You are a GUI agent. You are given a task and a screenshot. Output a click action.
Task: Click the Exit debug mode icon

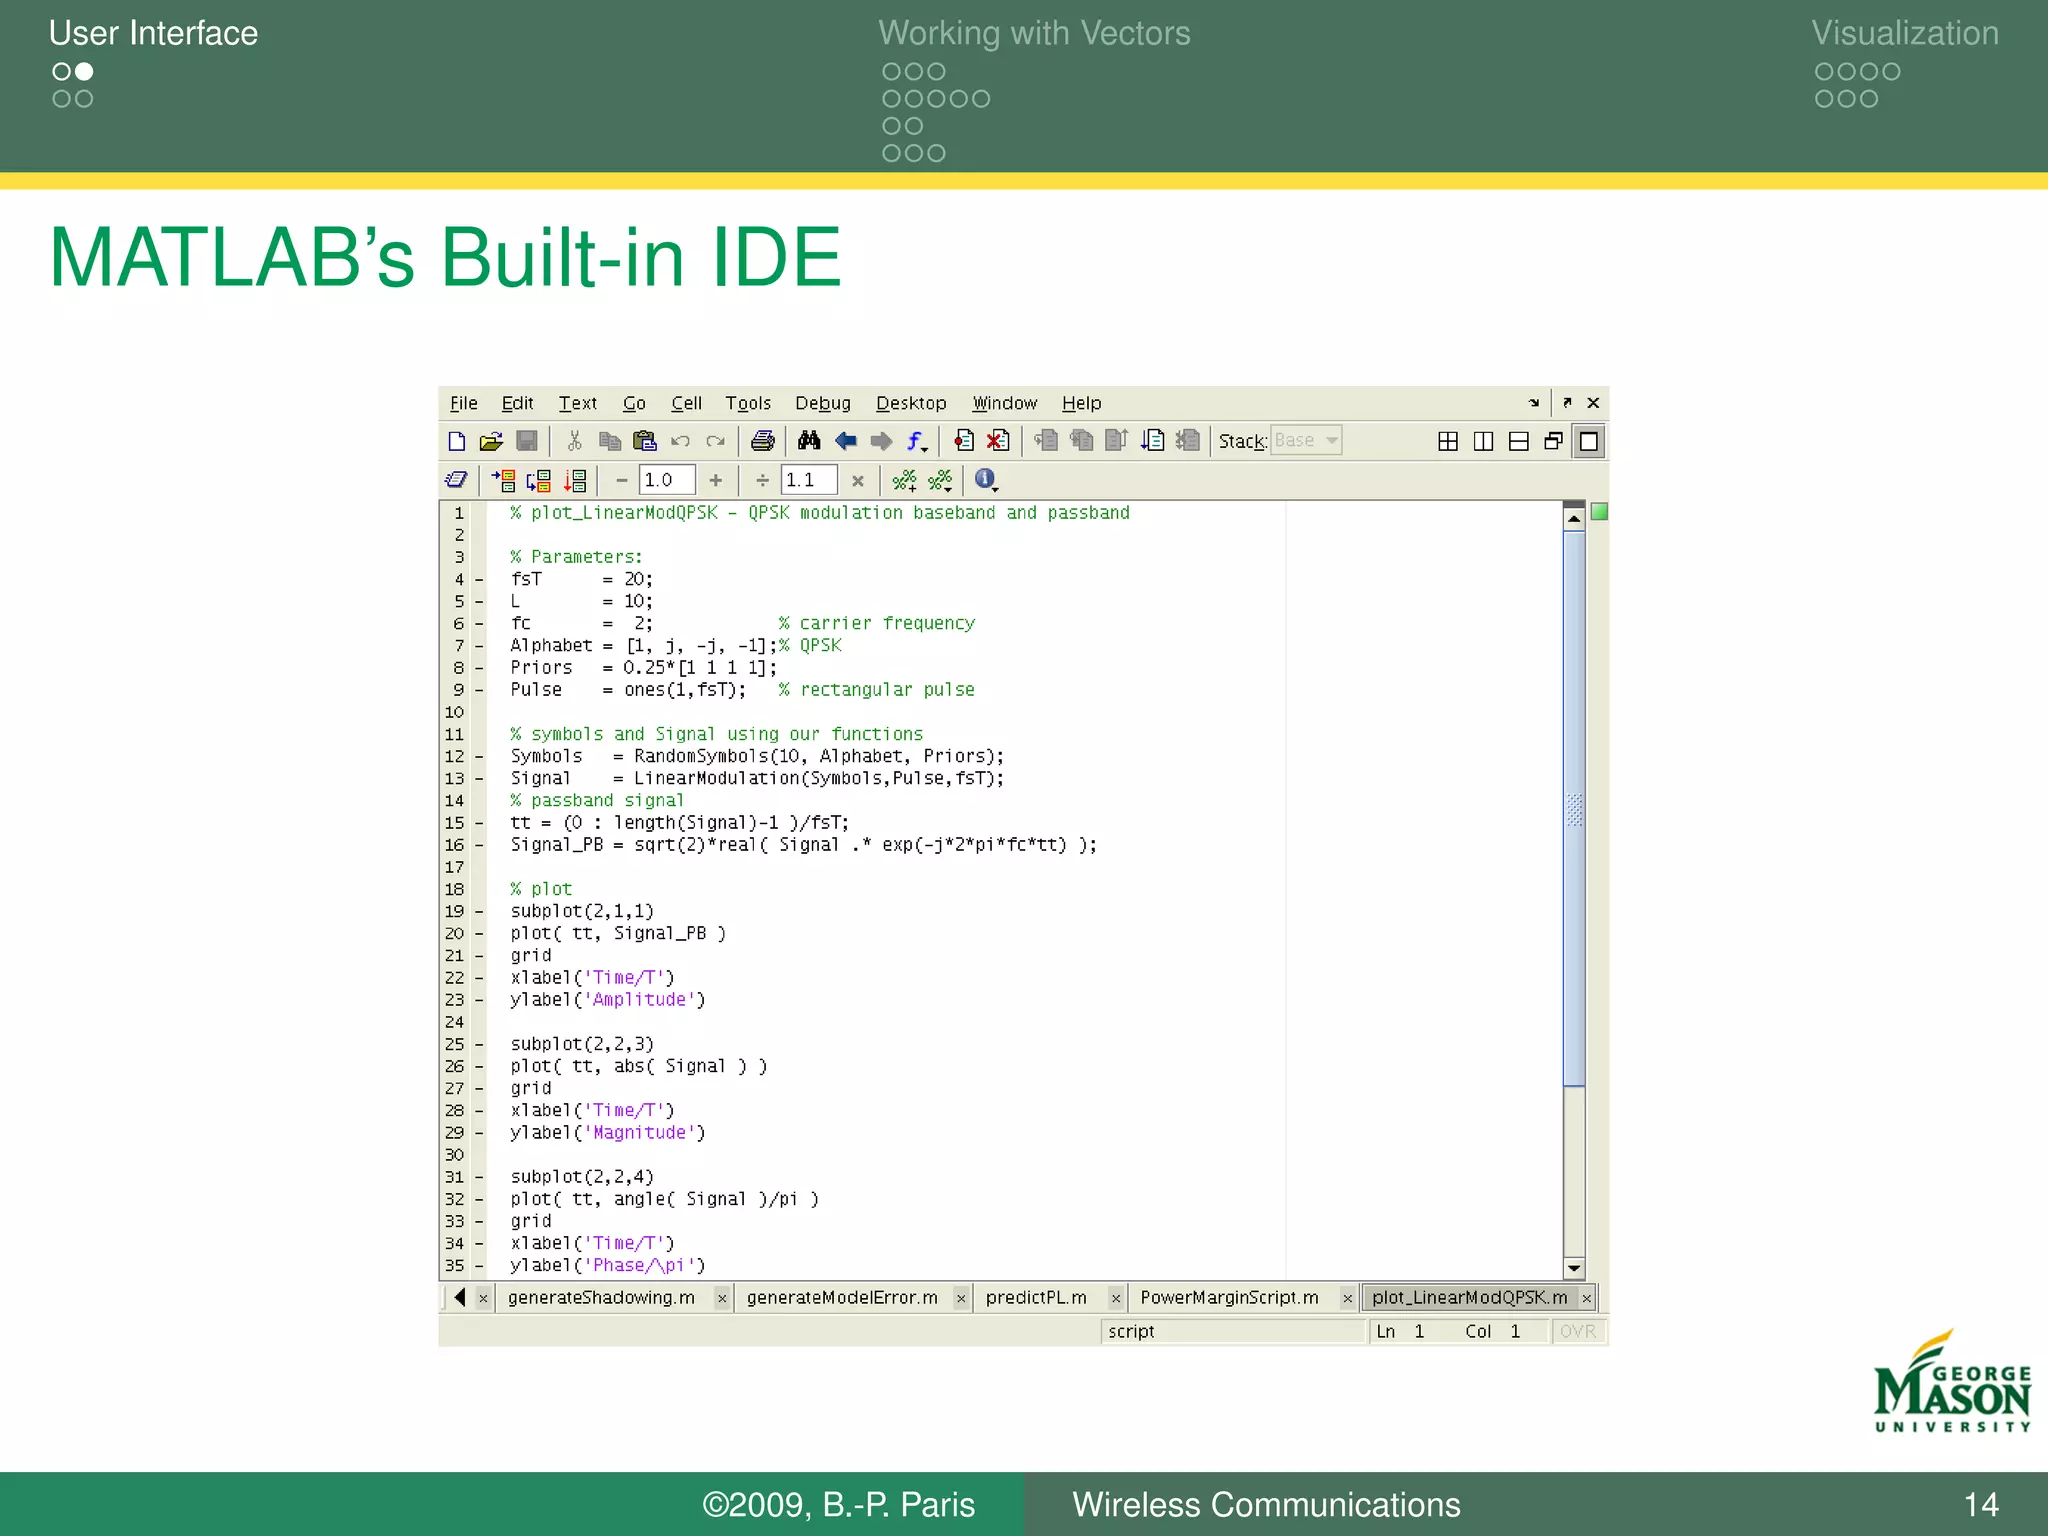pyautogui.click(x=1187, y=441)
